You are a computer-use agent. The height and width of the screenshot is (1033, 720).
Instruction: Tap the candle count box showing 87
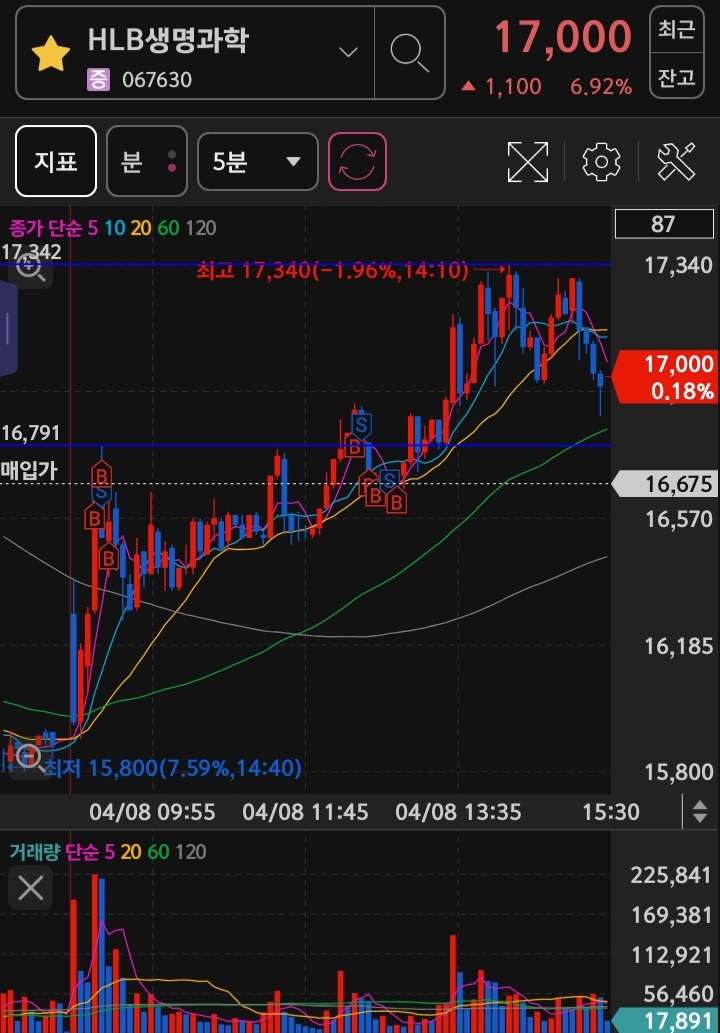[664, 224]
